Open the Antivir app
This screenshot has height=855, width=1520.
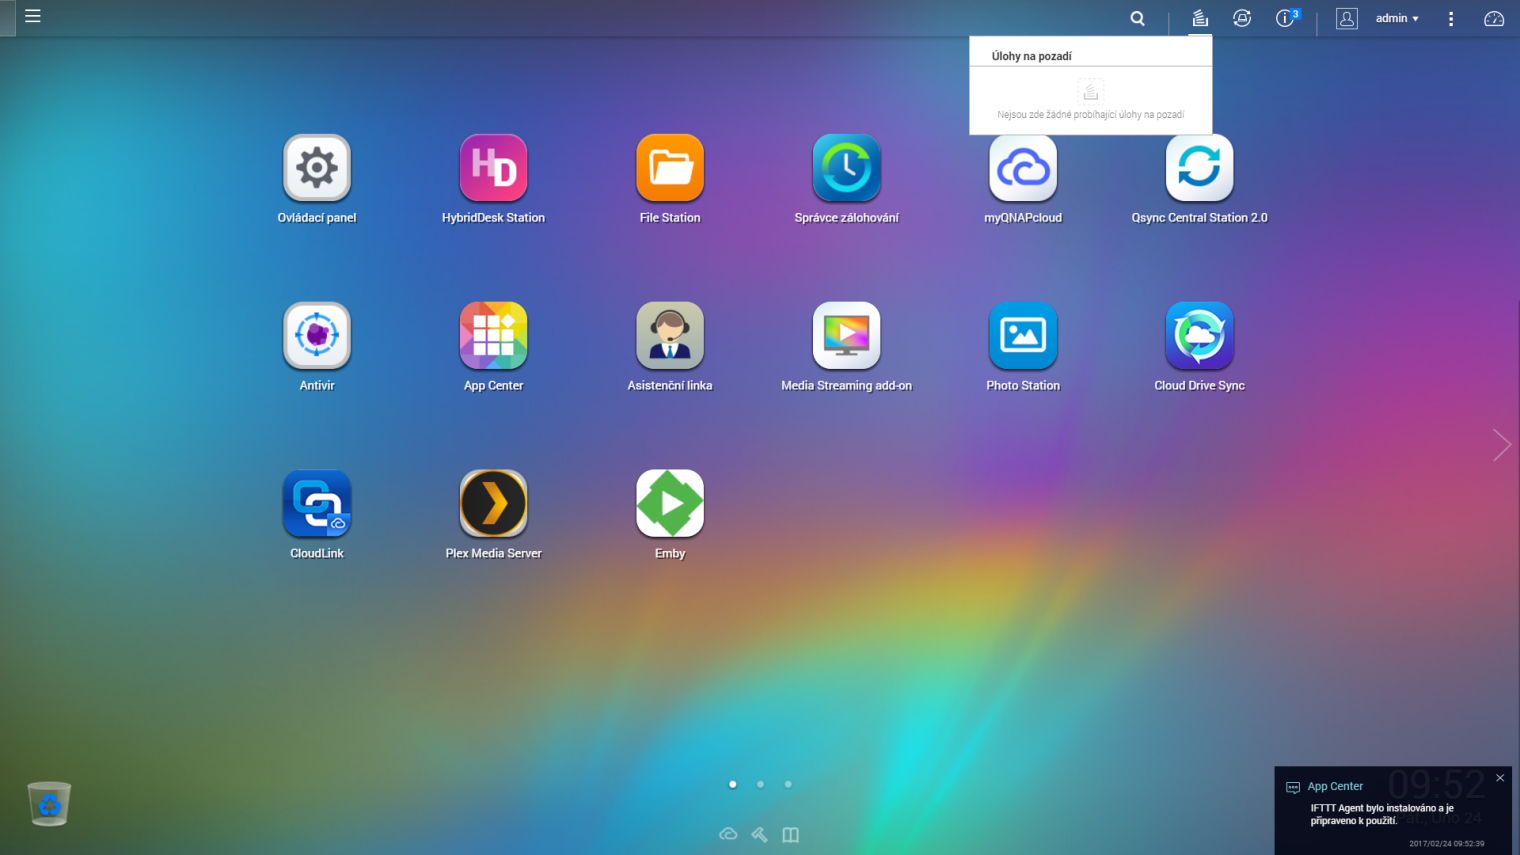pos(317,336)
